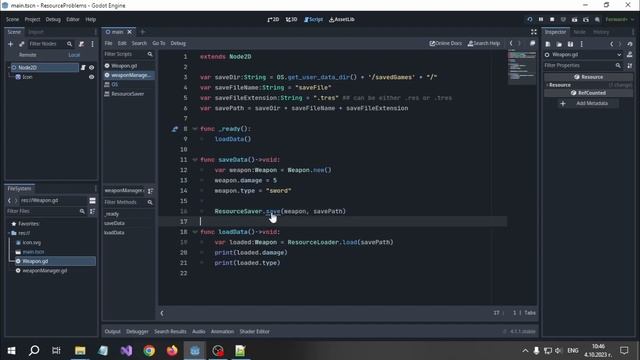Close the main scene tab
640x360 pixels.
pos(129,32)
